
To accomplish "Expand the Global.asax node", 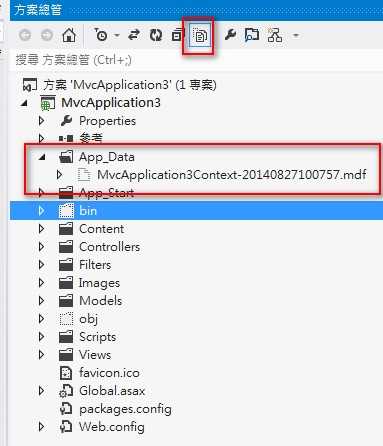I will tap(41, 391).
